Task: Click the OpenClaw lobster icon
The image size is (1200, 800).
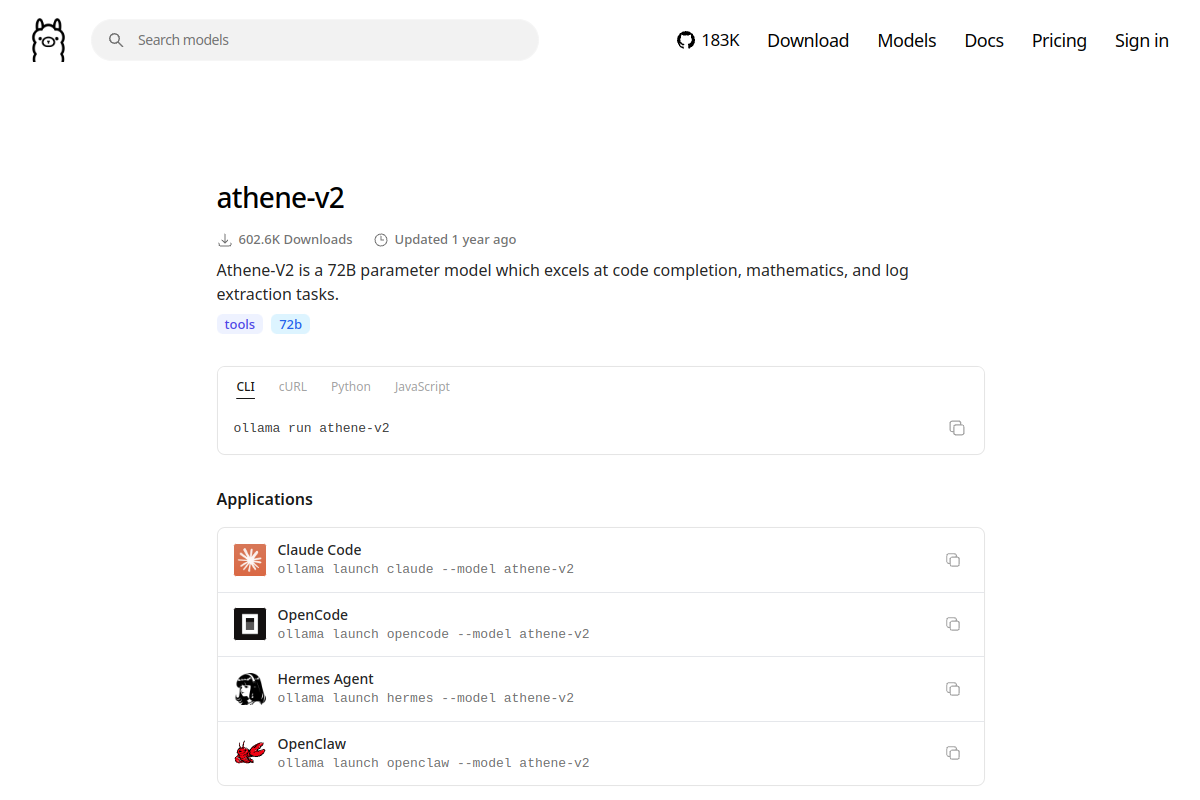Action: pos(250,753)
